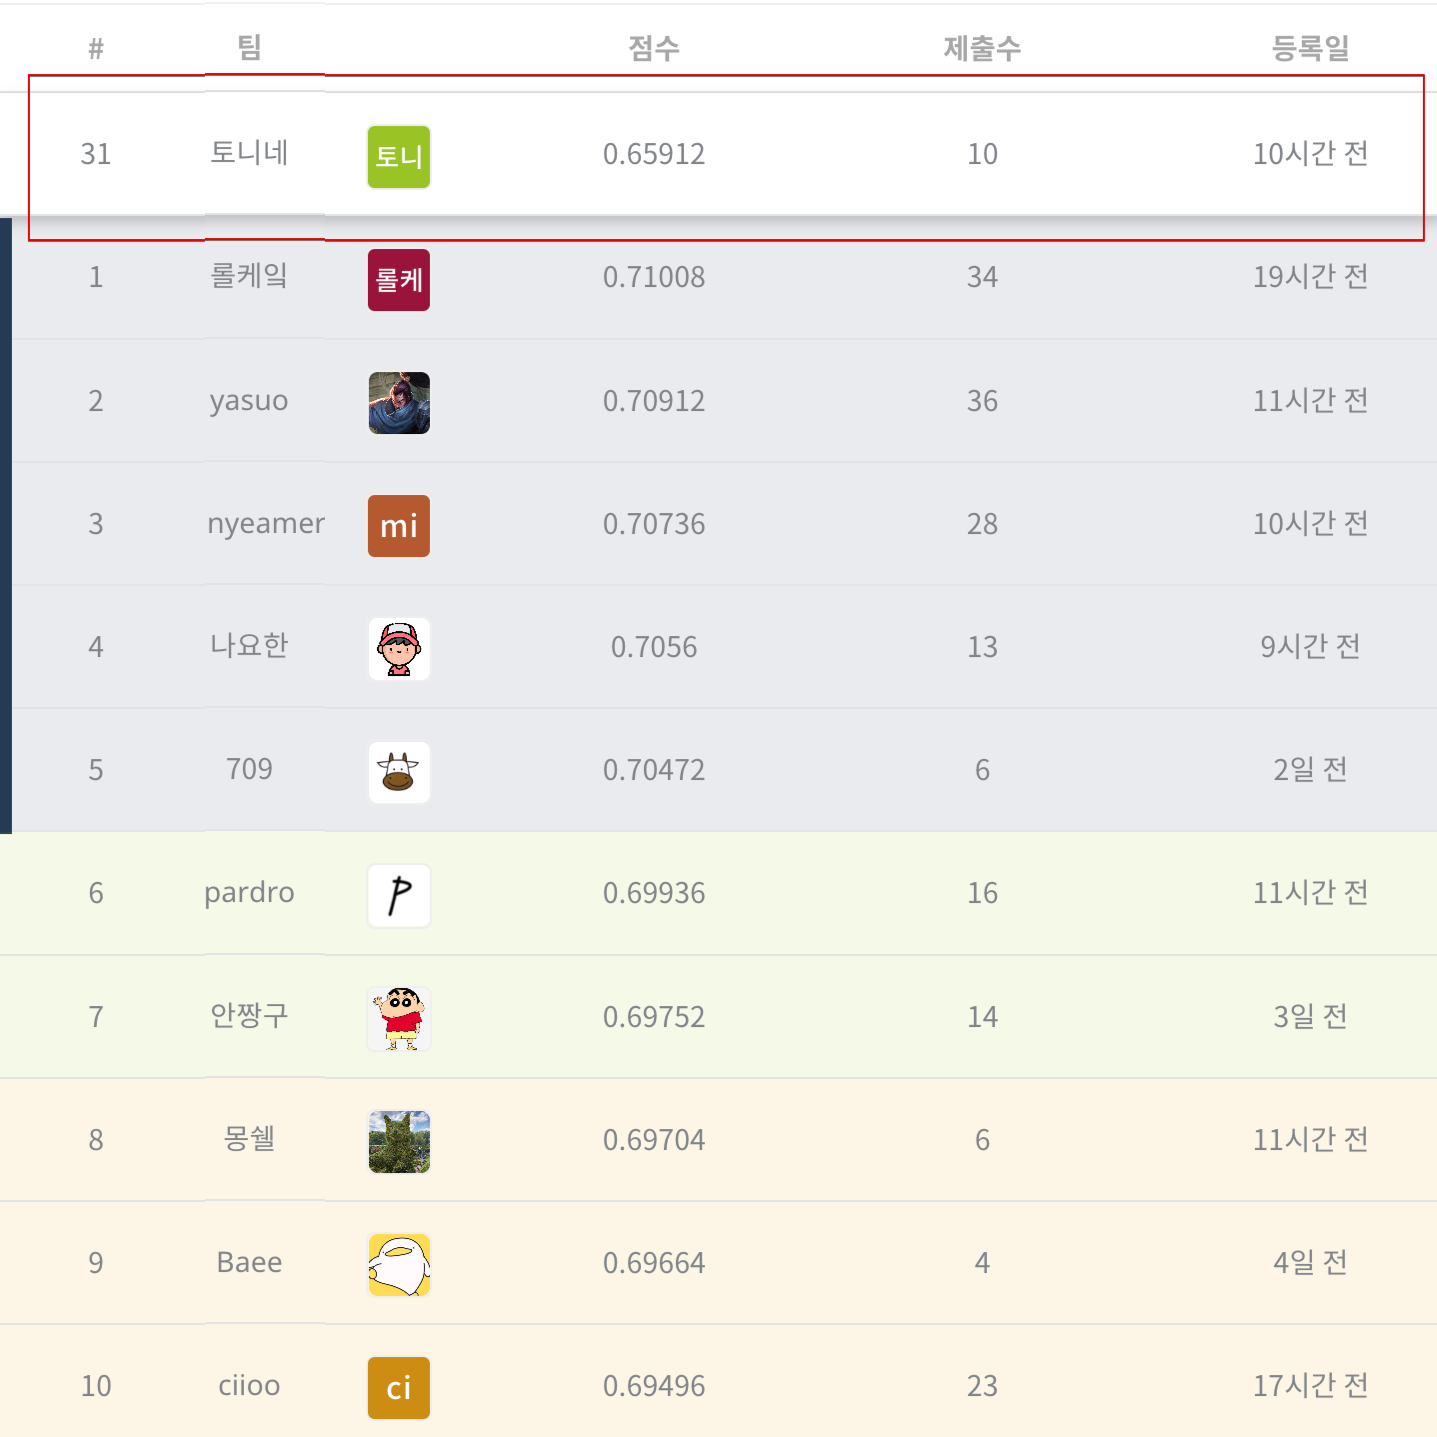Click nyeamer's brown mi avatar
Image resolution: width=1437 pixels, height=1437 pixels.
point(399,526)
